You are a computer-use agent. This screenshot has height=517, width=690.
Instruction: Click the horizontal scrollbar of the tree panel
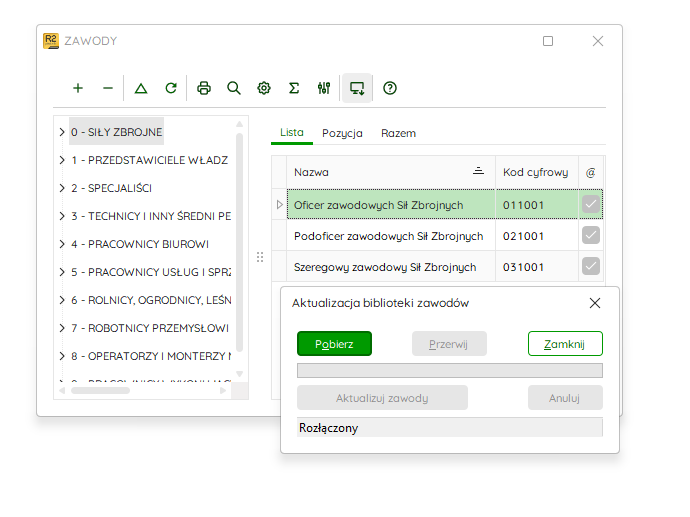click(x=143, y=390)
